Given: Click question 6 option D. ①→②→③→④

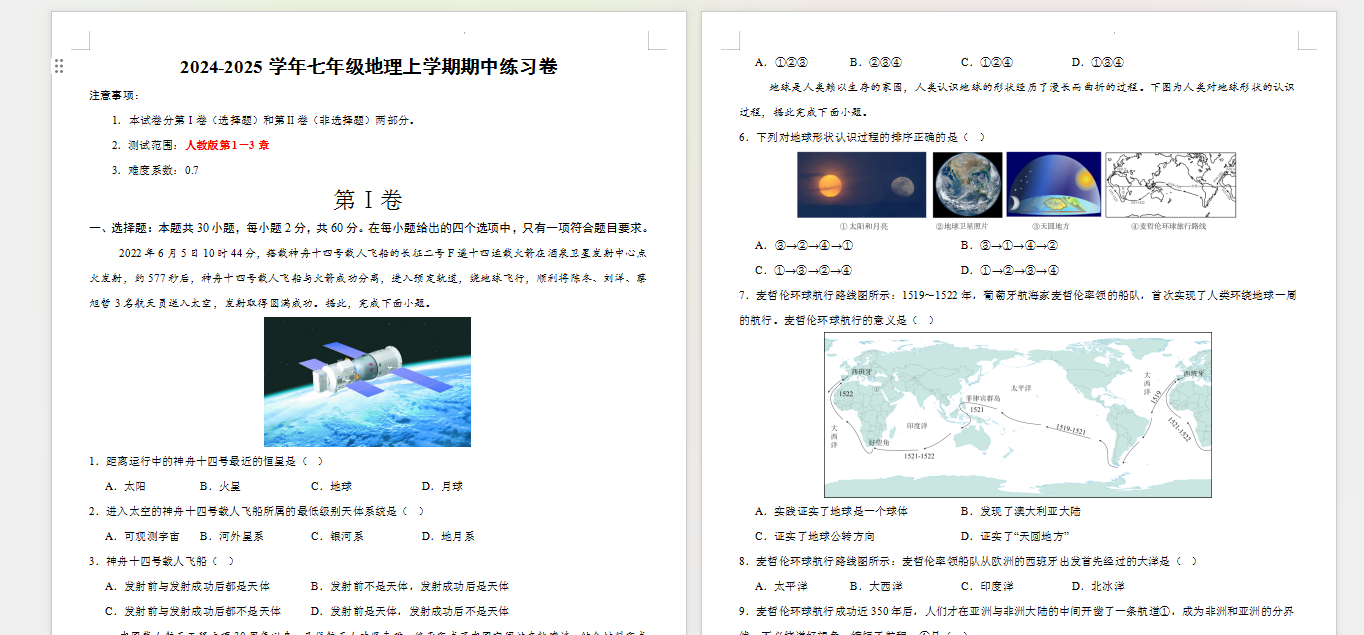Looking at the screenshot, I should [x=1010, y=270].
